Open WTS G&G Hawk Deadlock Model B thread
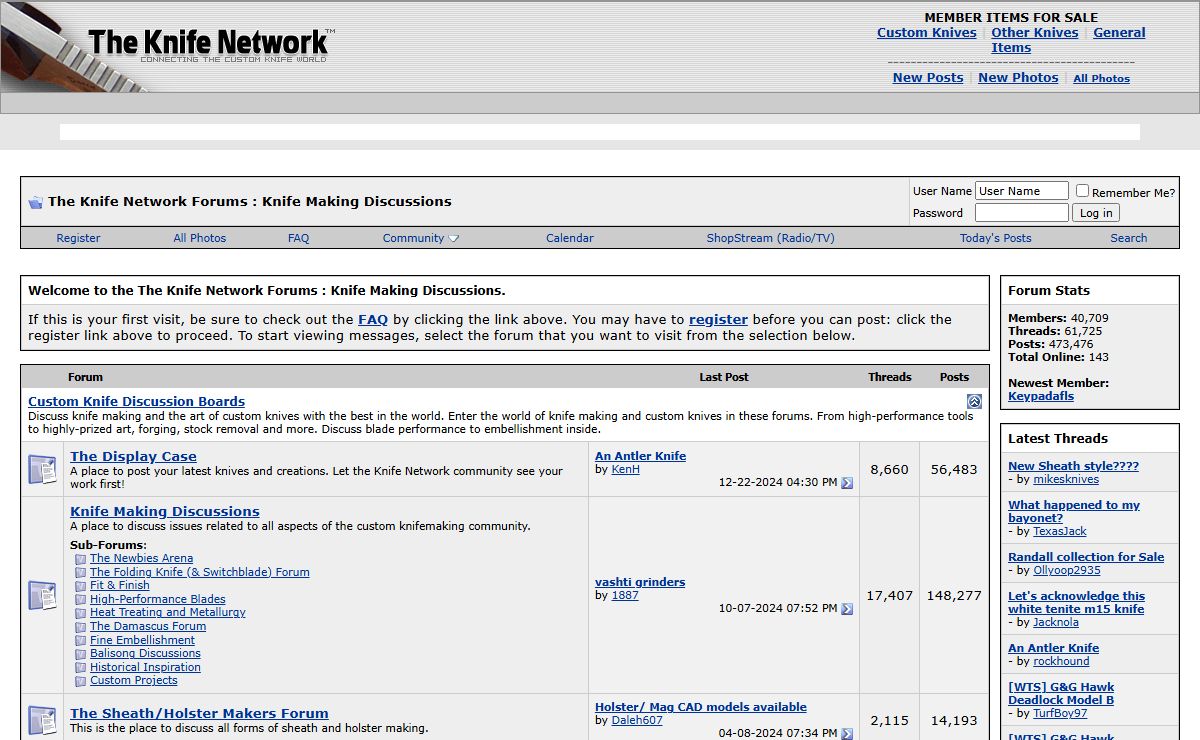 (1061, 693)
